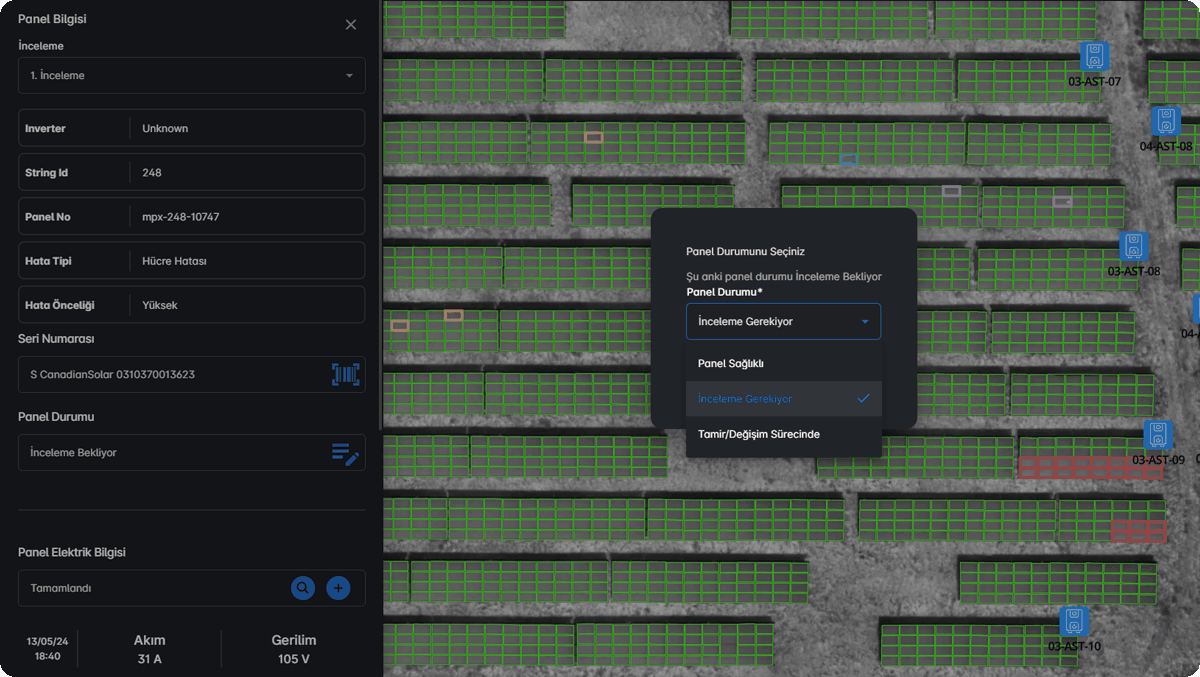
Task: Click the red highlighted panel group near 03-AST-09
Action: point(1088,467)
